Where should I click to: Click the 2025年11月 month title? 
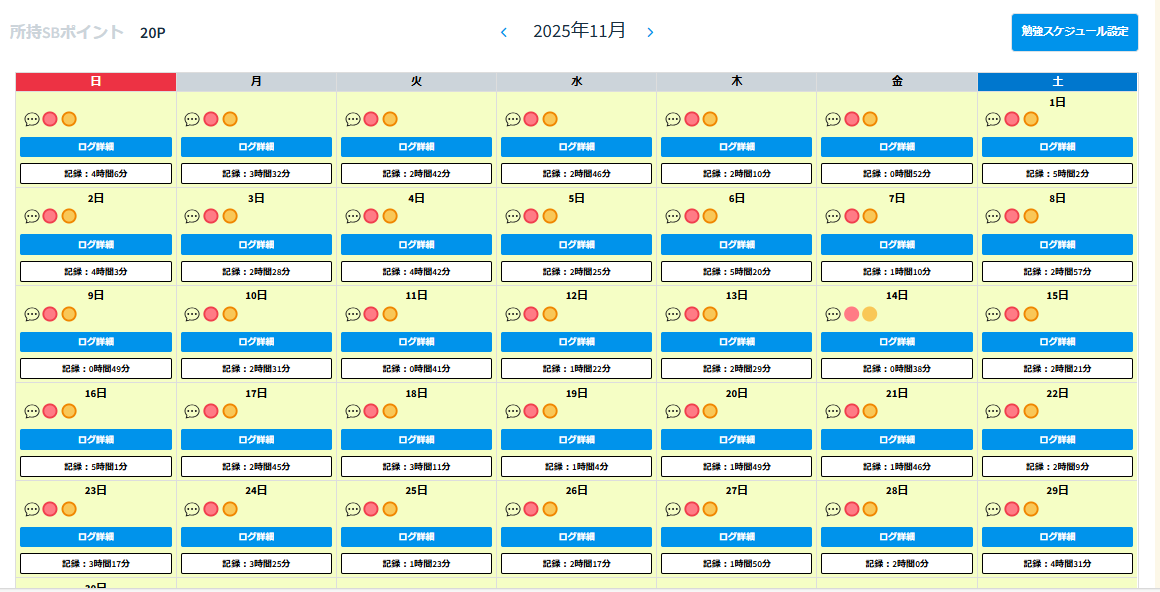click(579, 31)
